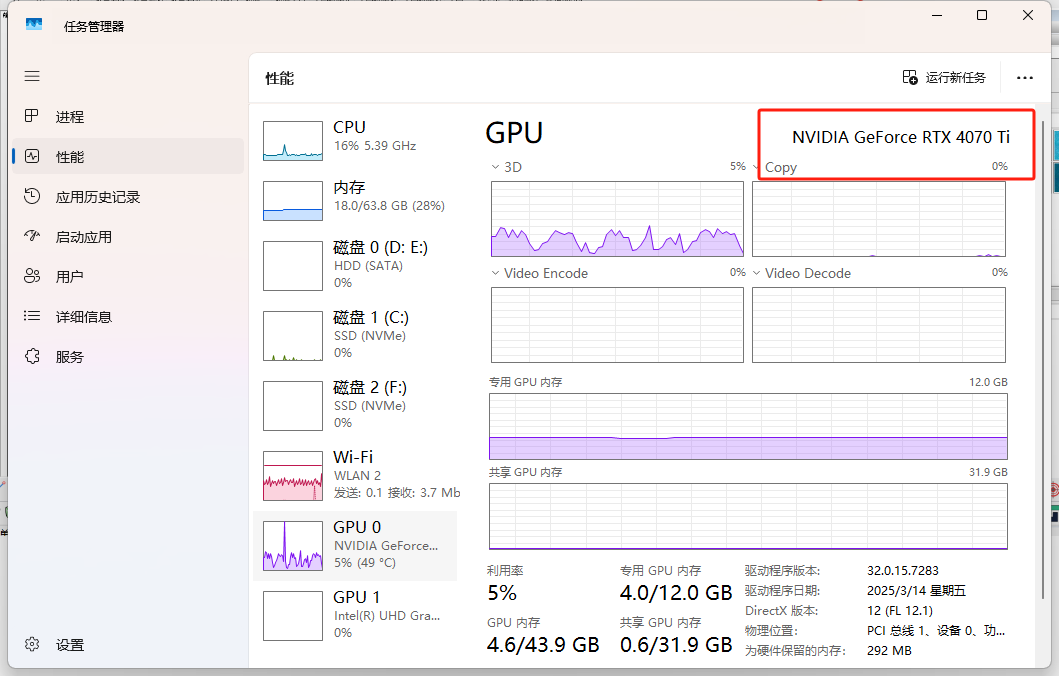Click the 5% 利用率 value

coord(502,593)
